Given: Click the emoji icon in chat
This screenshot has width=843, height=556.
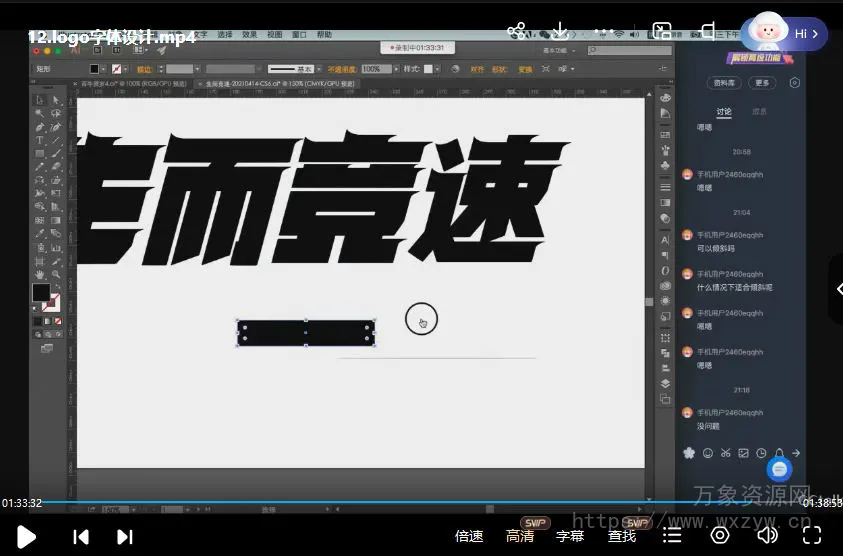Looking at the screenshot, I should point(708,453).
